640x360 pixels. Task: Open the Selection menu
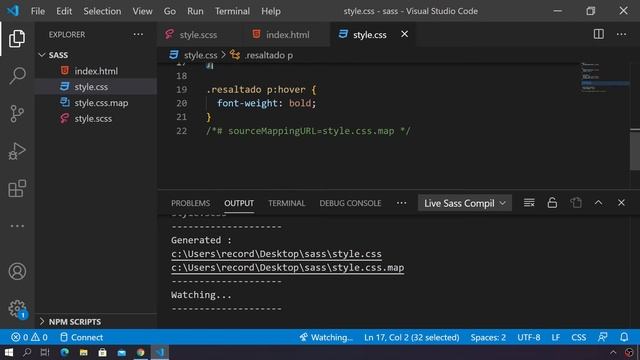pyautogui.click(x=102, y=11)
